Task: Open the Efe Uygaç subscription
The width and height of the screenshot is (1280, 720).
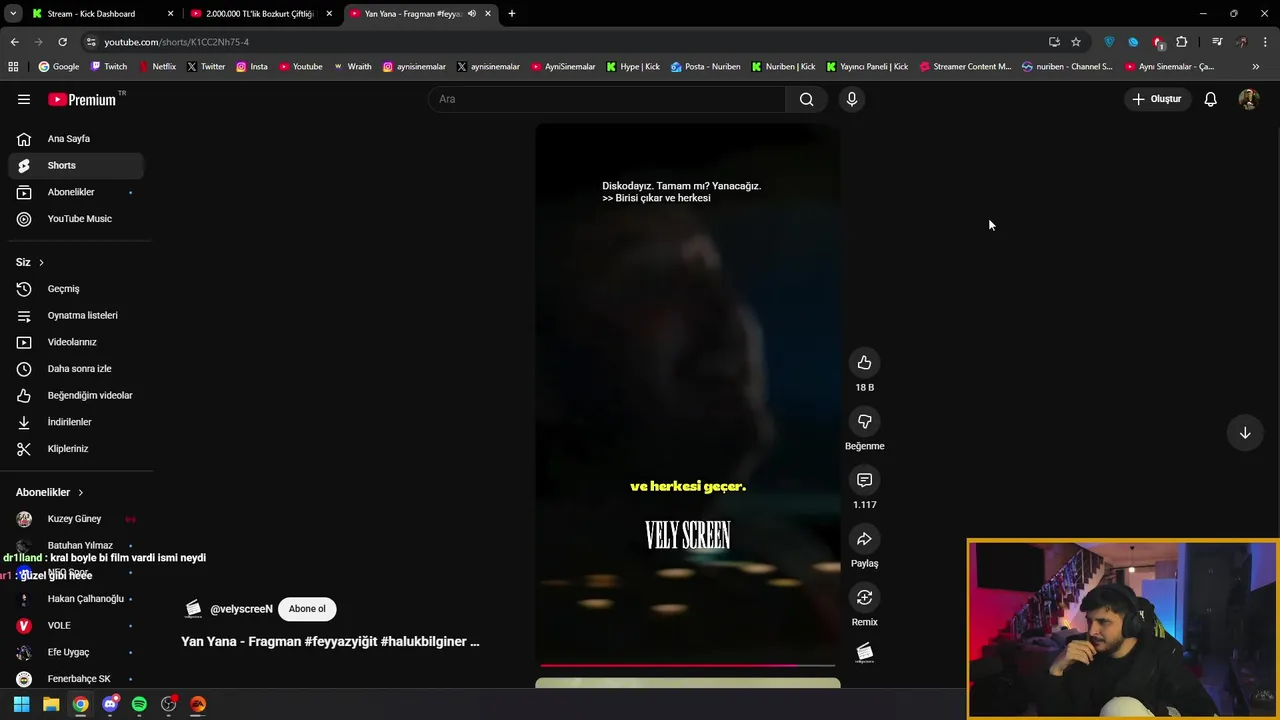Action: (x=76, y=652)
